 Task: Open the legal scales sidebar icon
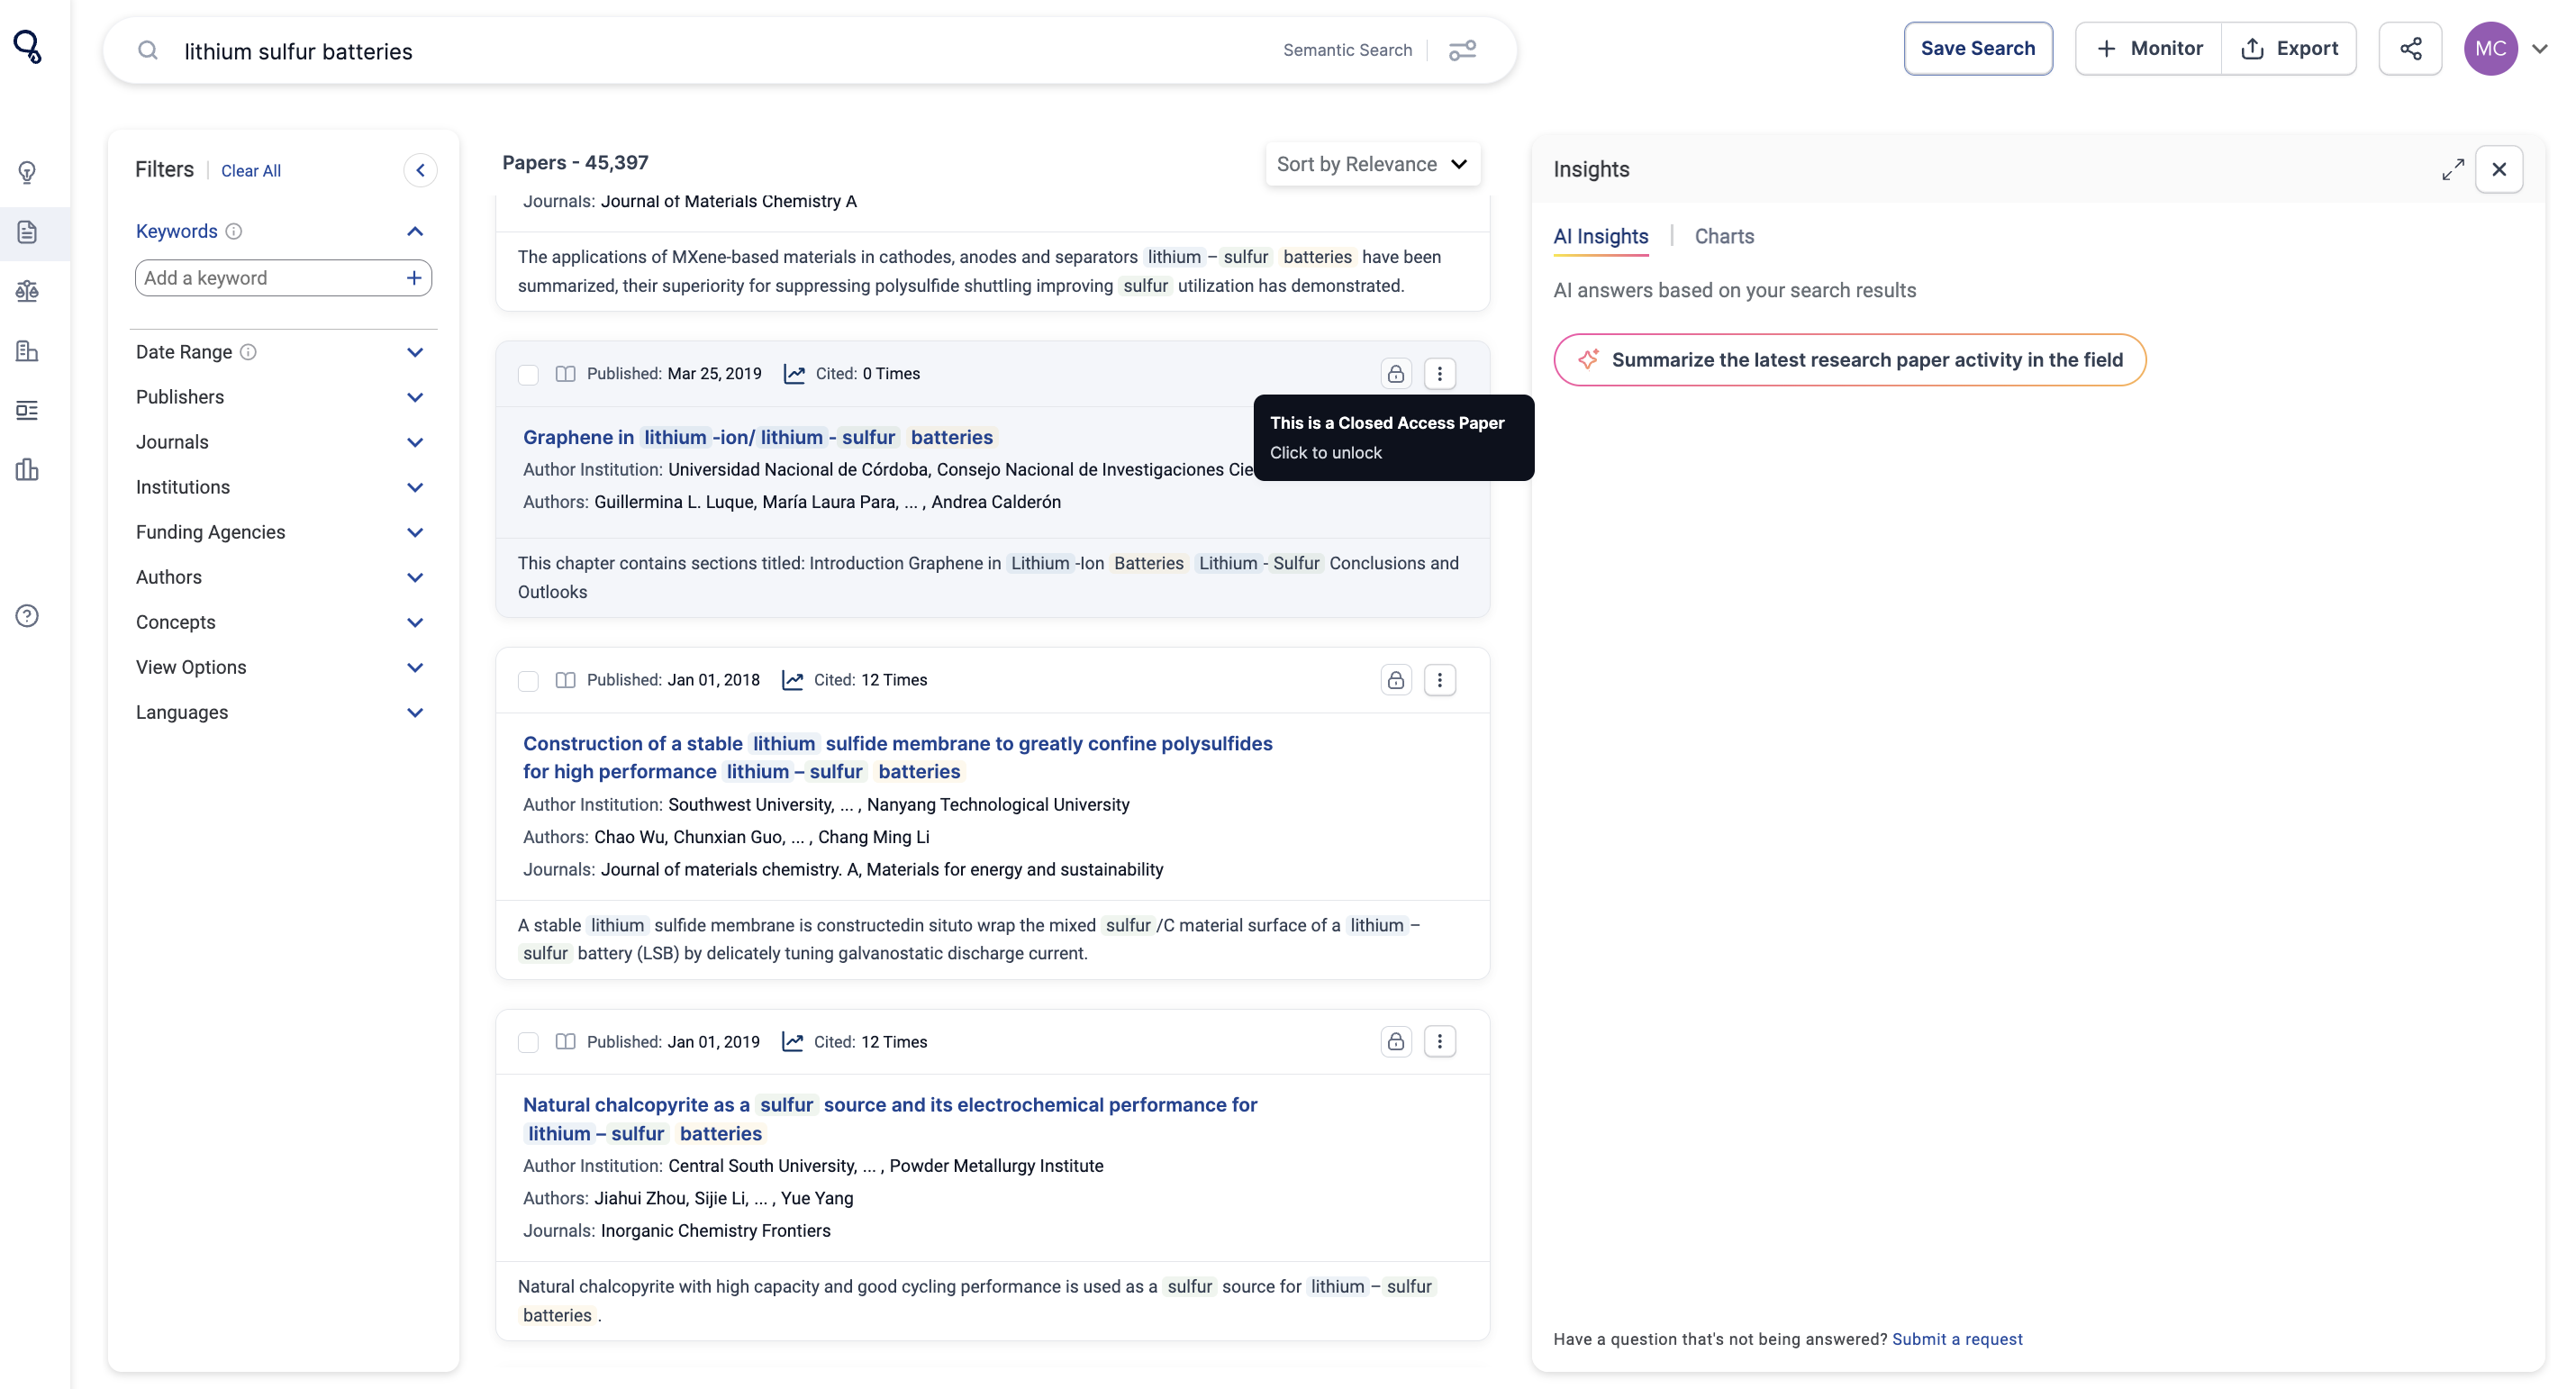[27, 292]
